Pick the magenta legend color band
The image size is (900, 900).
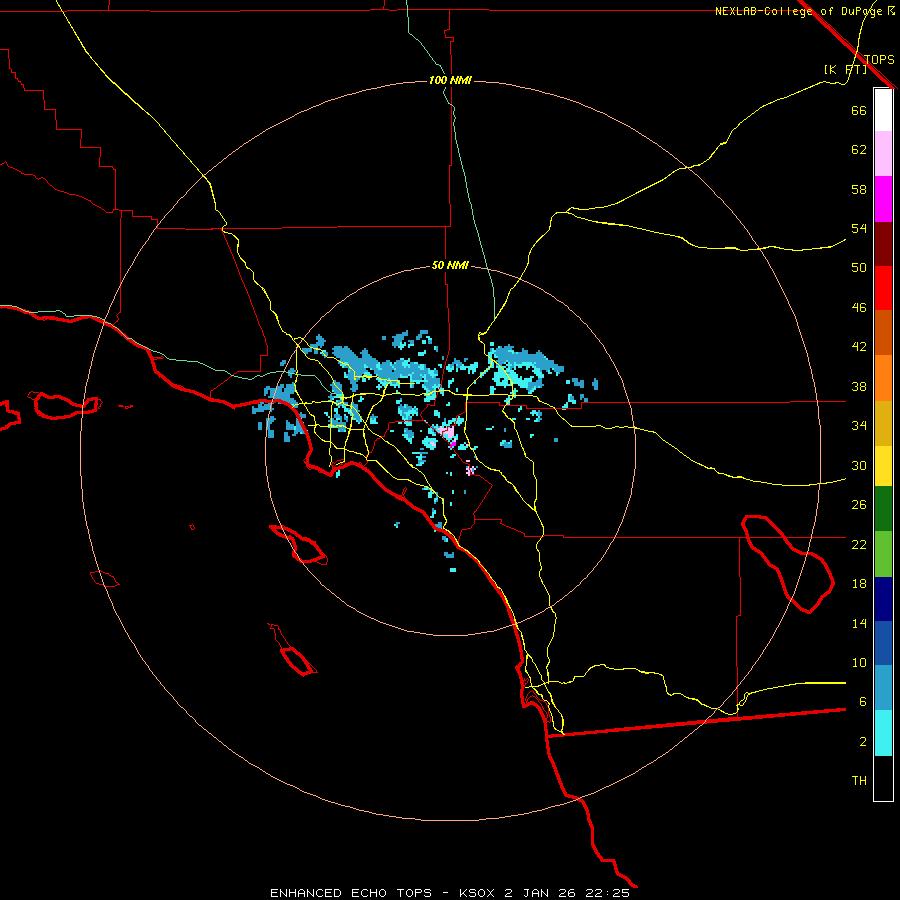click(883, 199)
